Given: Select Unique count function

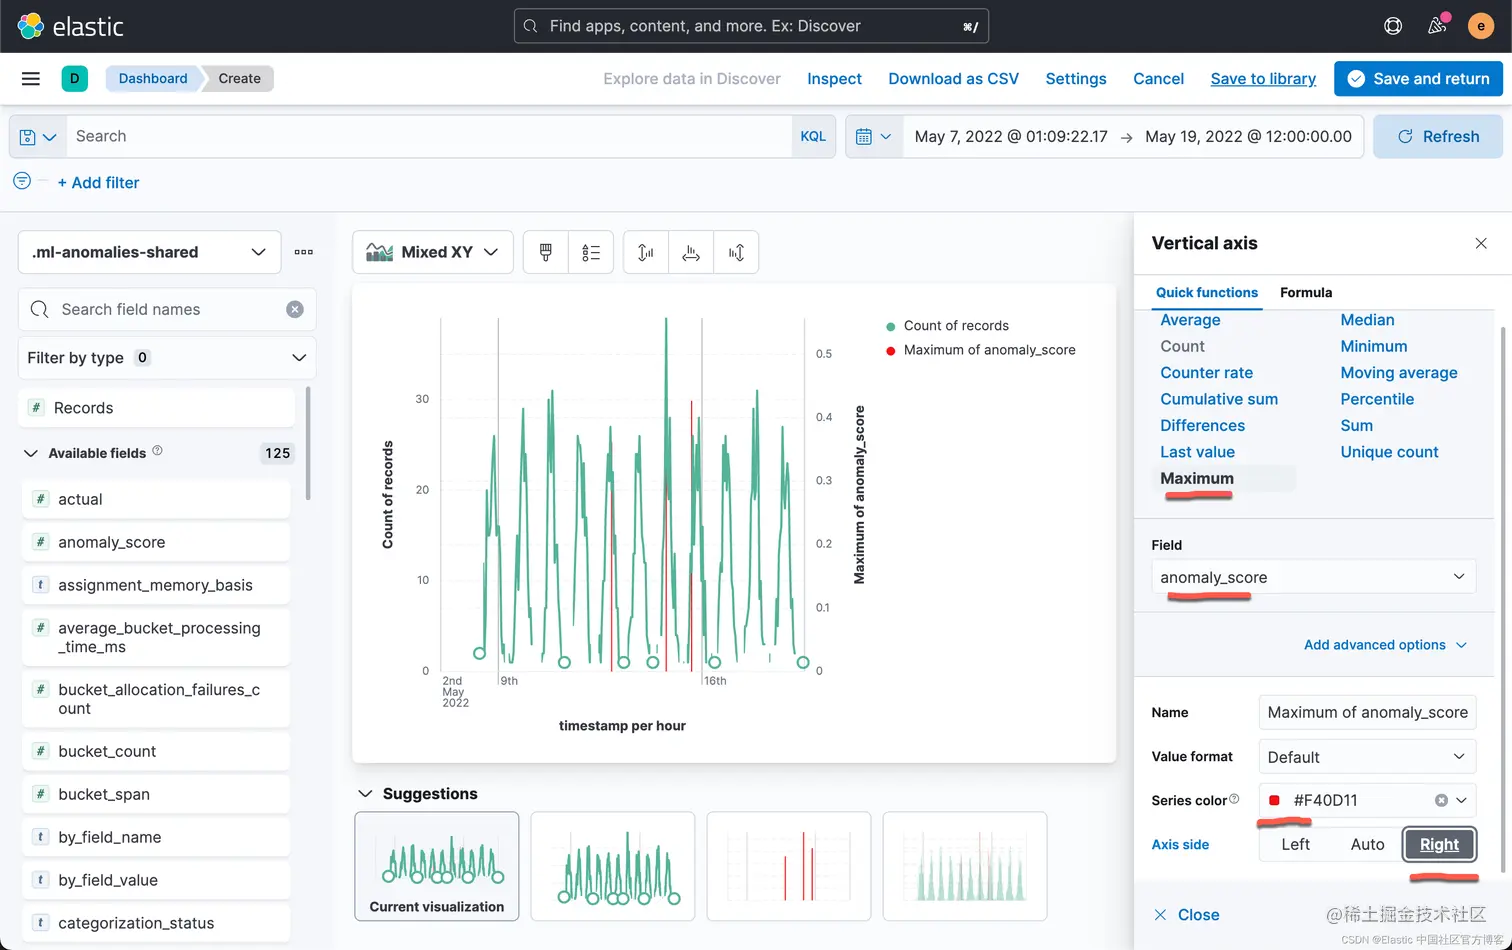Looking at the screenshot, I should (1389, 452).
